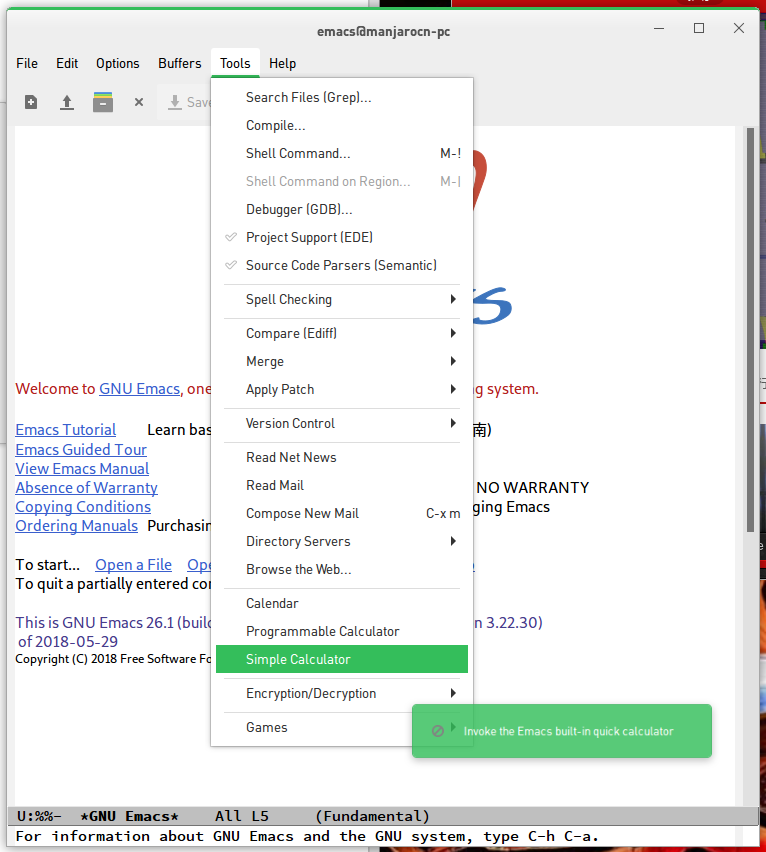Click the Open File upload-arrow icon
The height and width of the screenshot is (852, 766).
pyautogui.click(x=67, y=102)
